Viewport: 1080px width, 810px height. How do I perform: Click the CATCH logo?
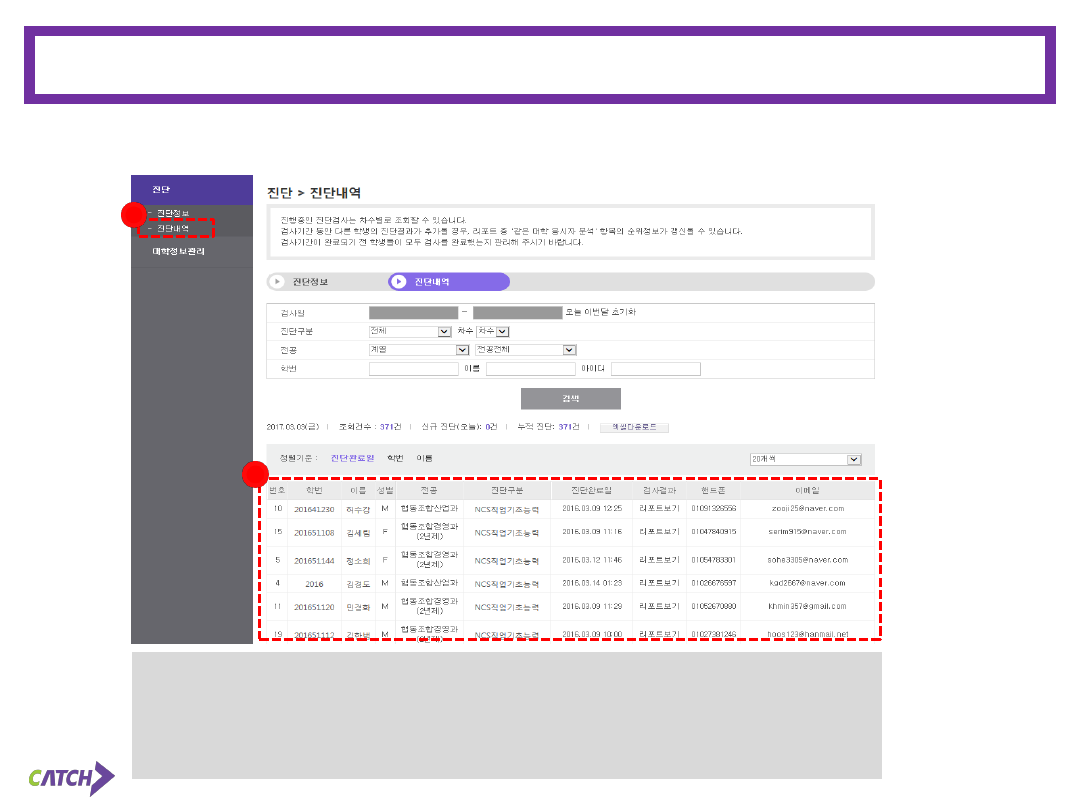tap(72, 777)
